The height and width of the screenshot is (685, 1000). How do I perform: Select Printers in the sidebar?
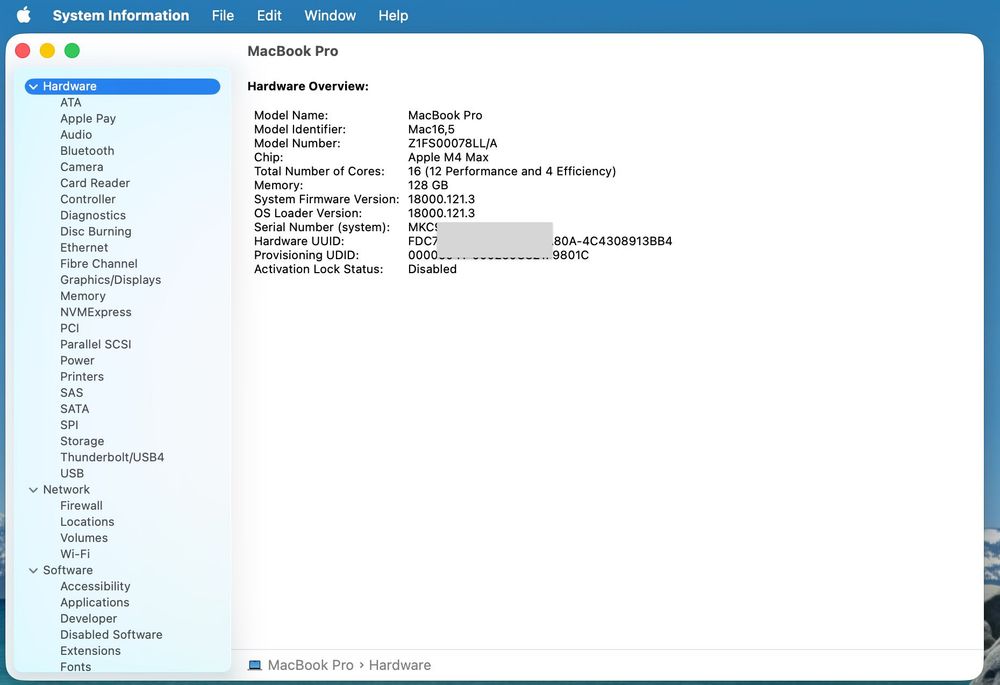[82, 376]
